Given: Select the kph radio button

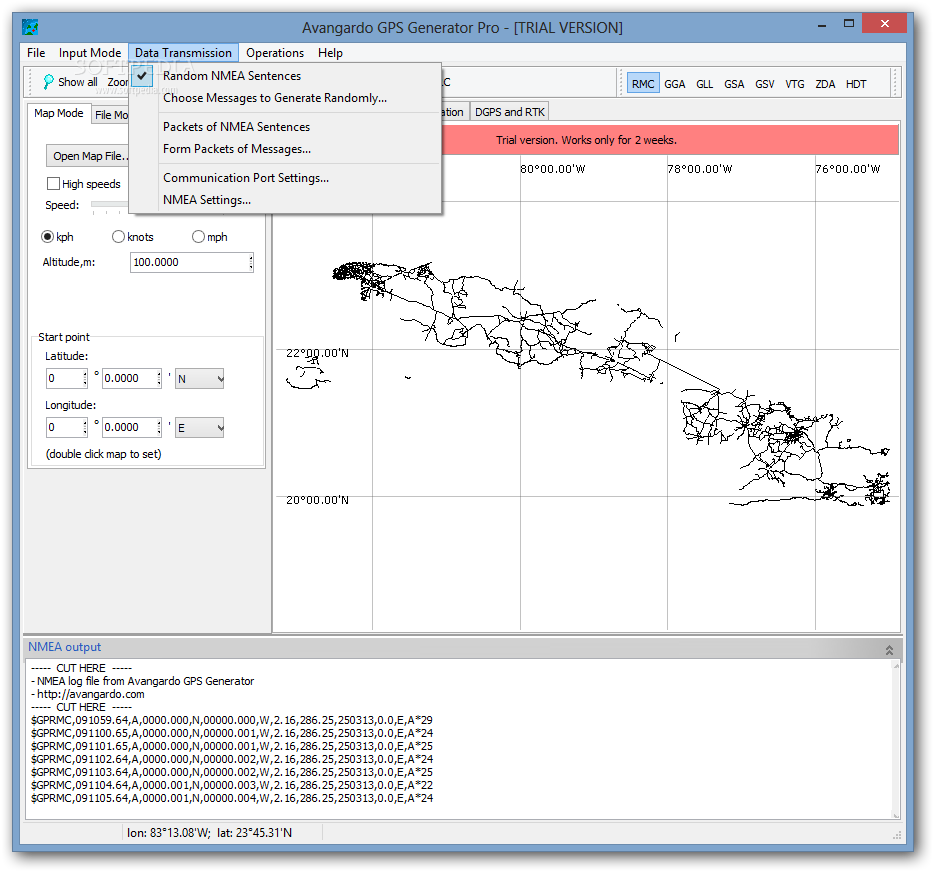Looking at the screenshot, I should 47,237.
